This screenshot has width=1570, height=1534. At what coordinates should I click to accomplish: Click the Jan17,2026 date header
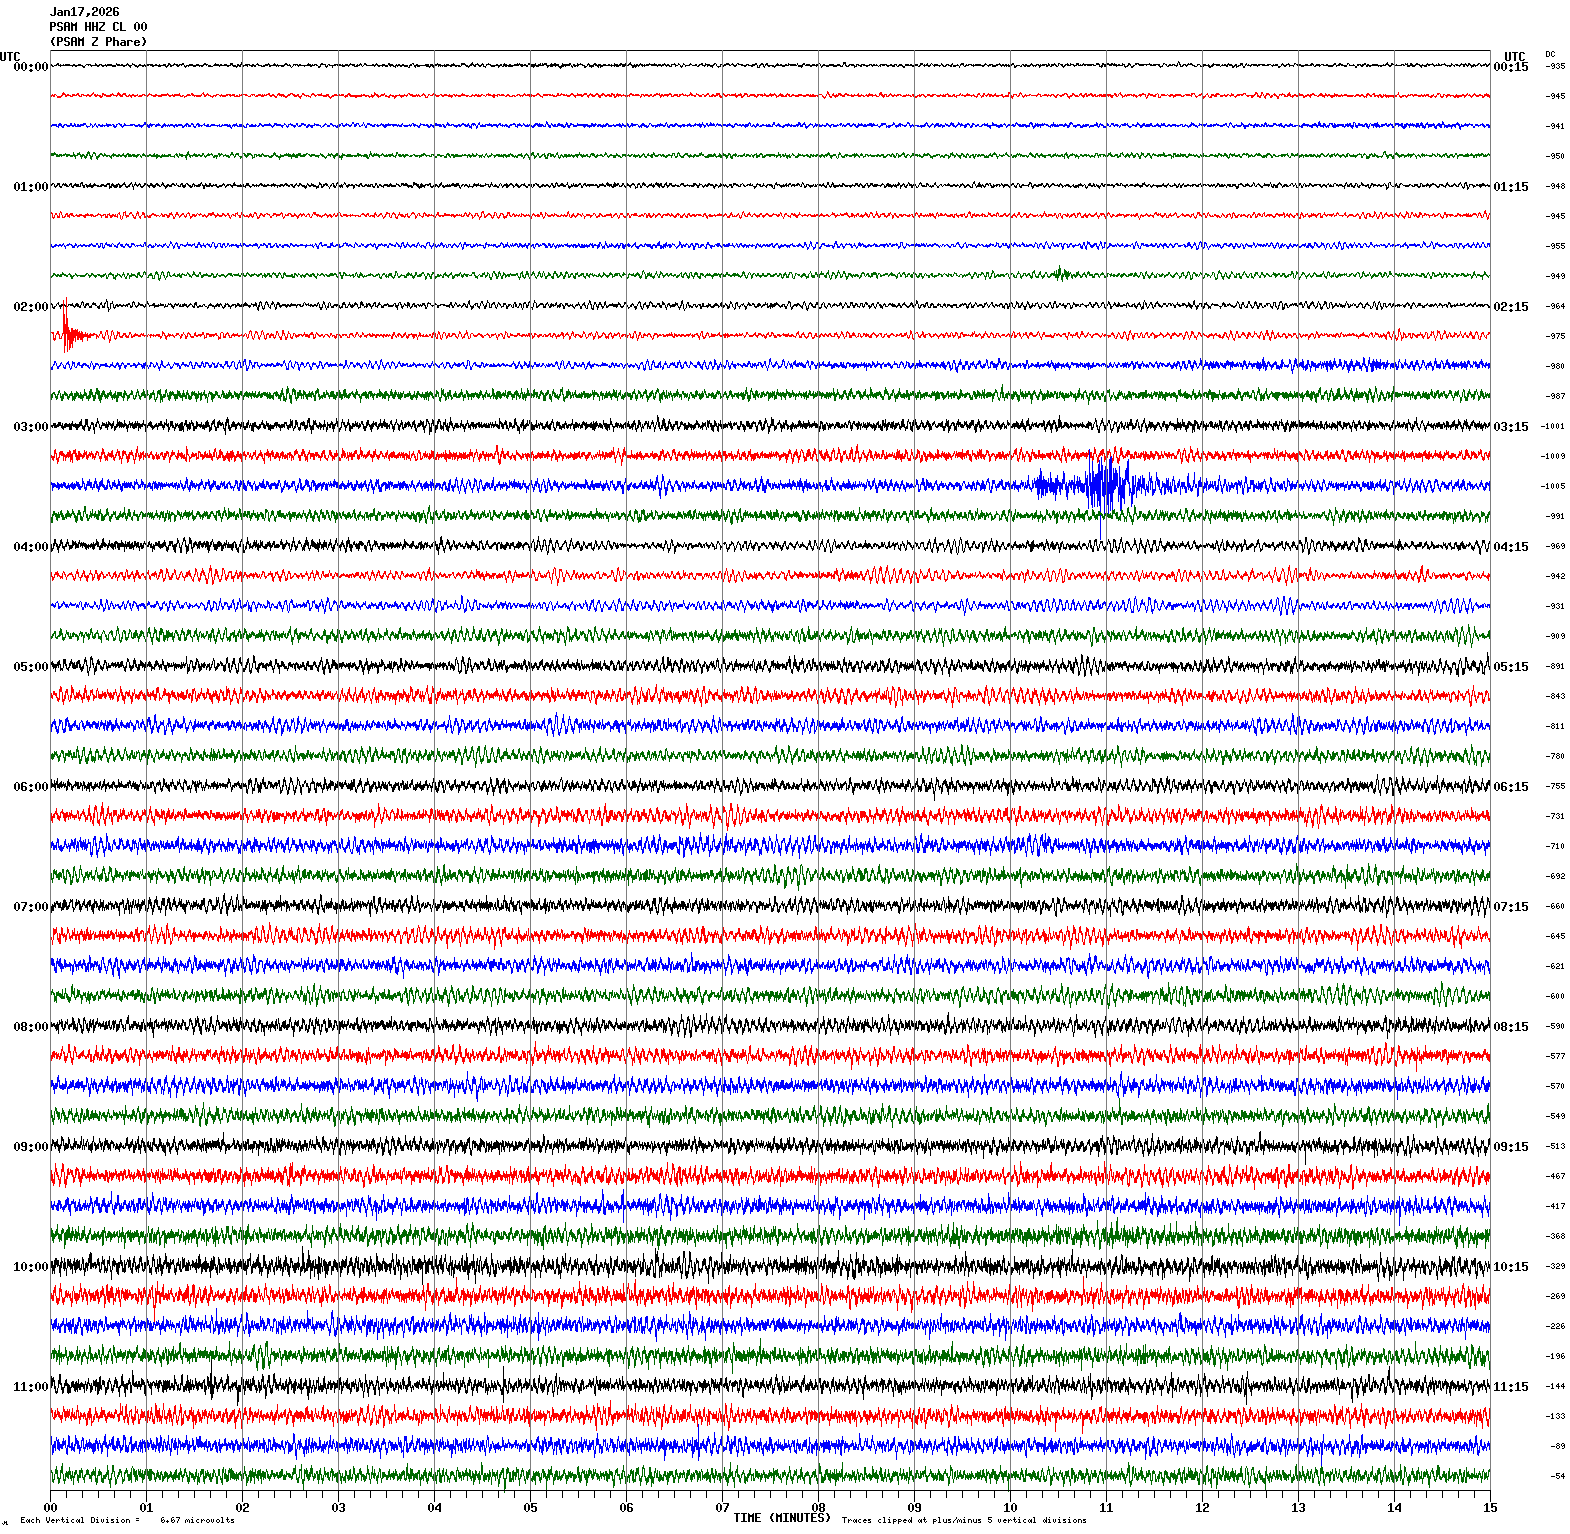coord(84,12)
